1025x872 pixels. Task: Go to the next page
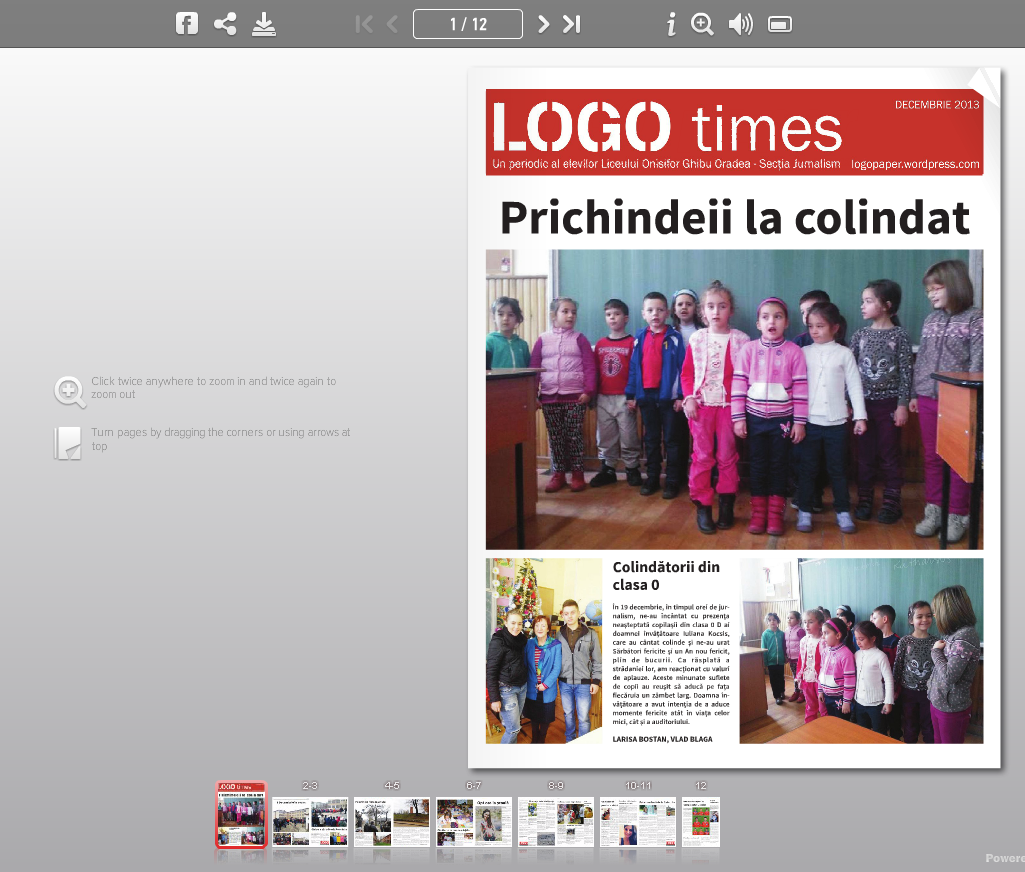(x=543, y=24)
